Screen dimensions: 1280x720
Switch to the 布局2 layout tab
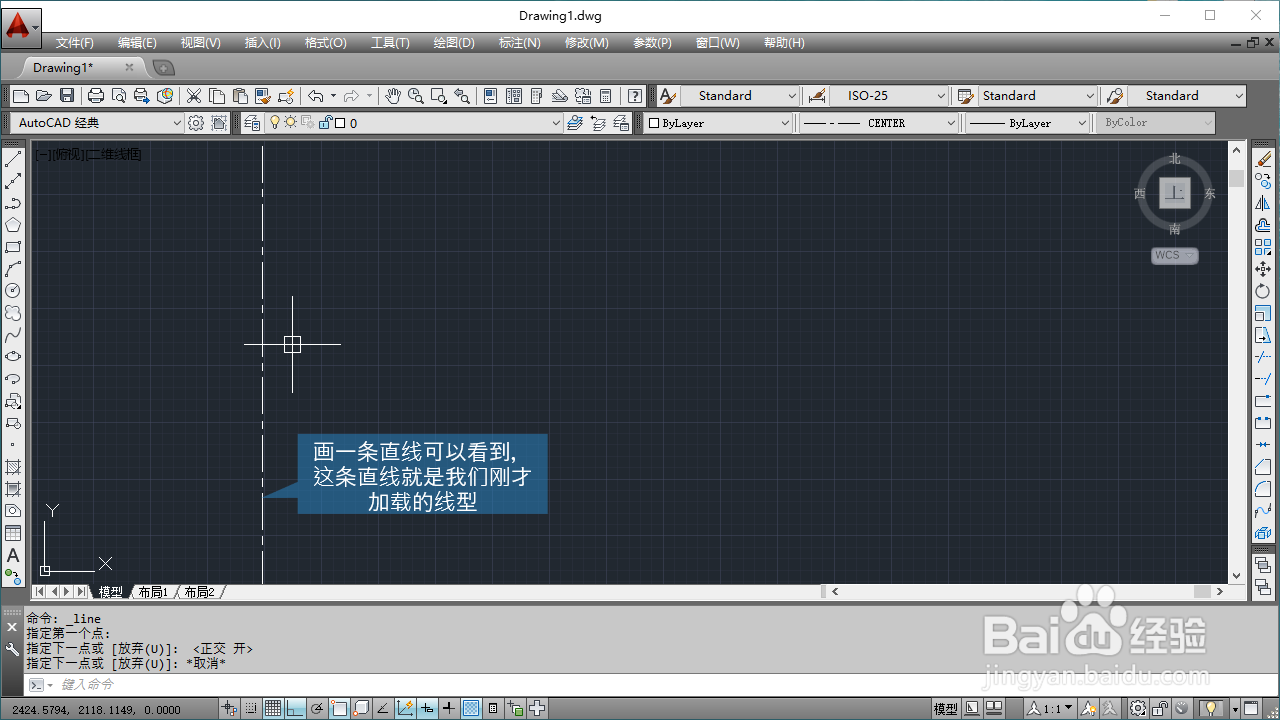pyautogui.click(x=199, y=592)
